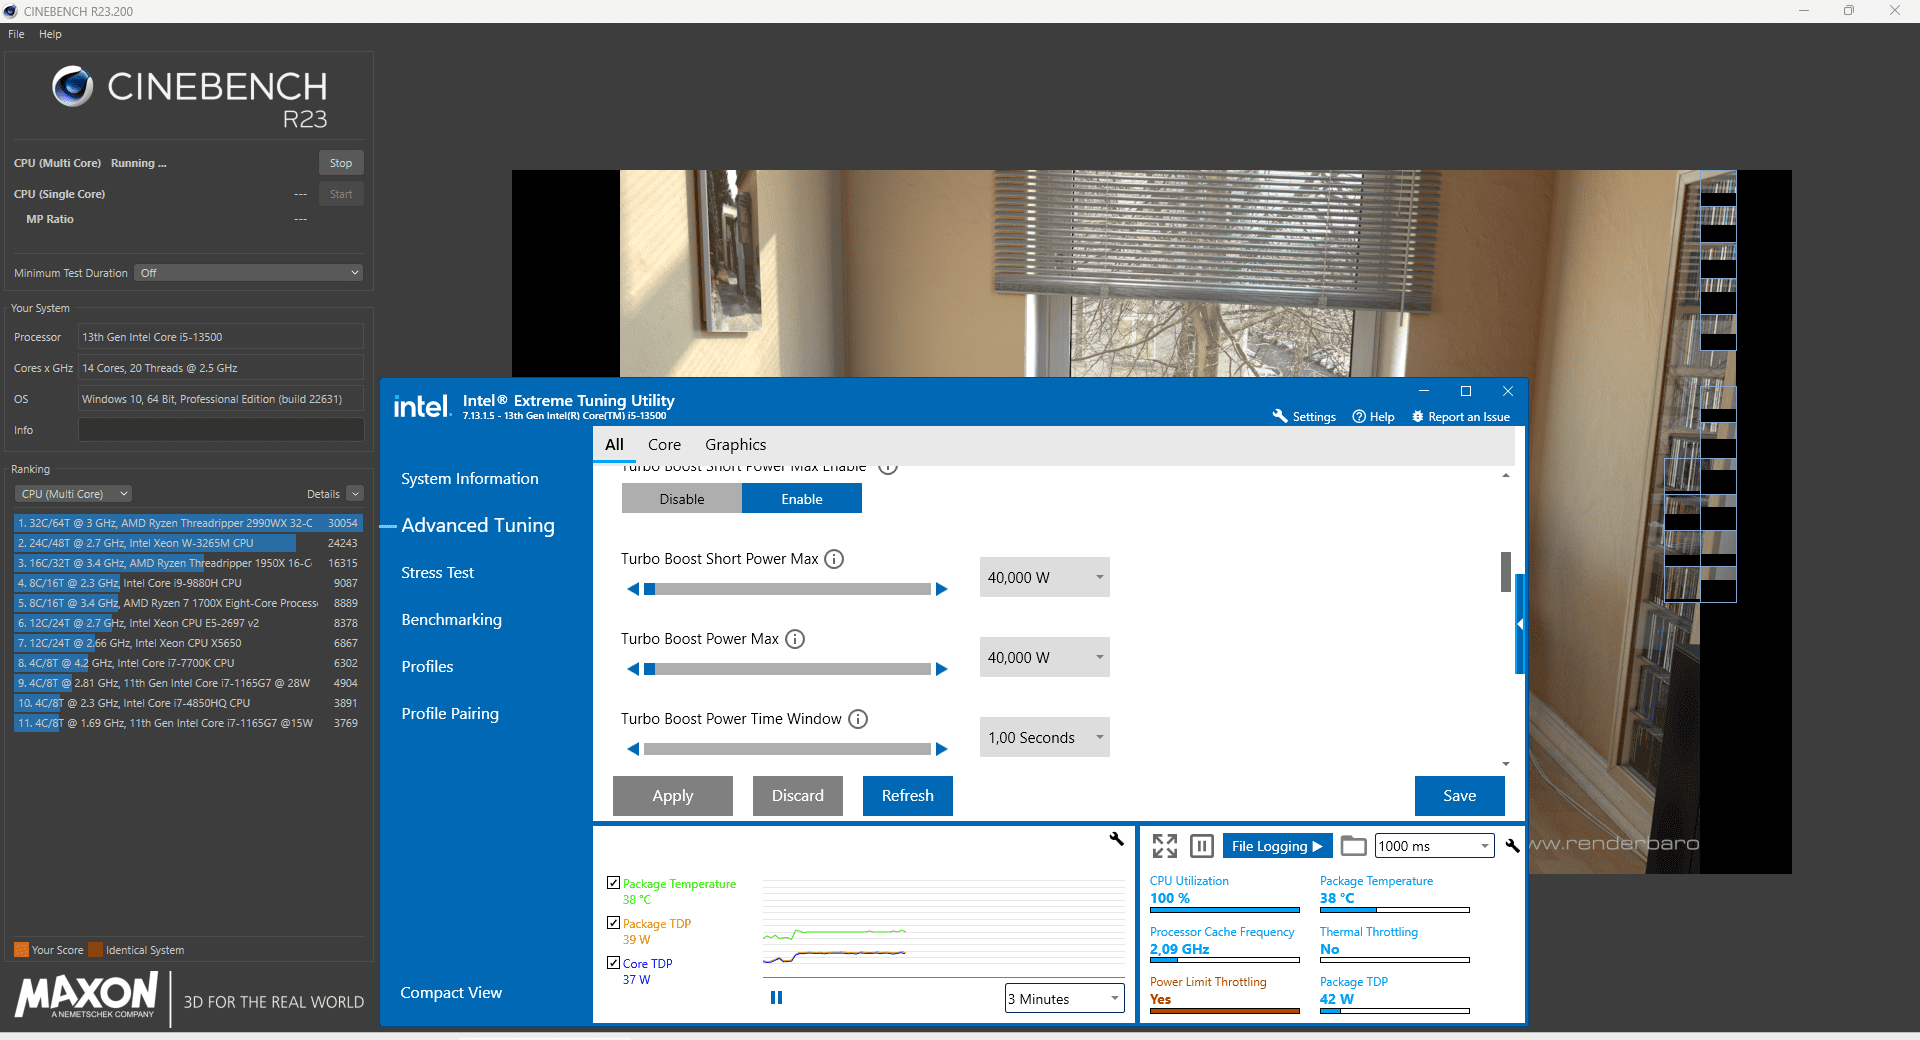Open Intel XTU Settings wrench icon
This screenshot has width=1920, height=1040.
pyautogui.click(x=1280, y=416)
